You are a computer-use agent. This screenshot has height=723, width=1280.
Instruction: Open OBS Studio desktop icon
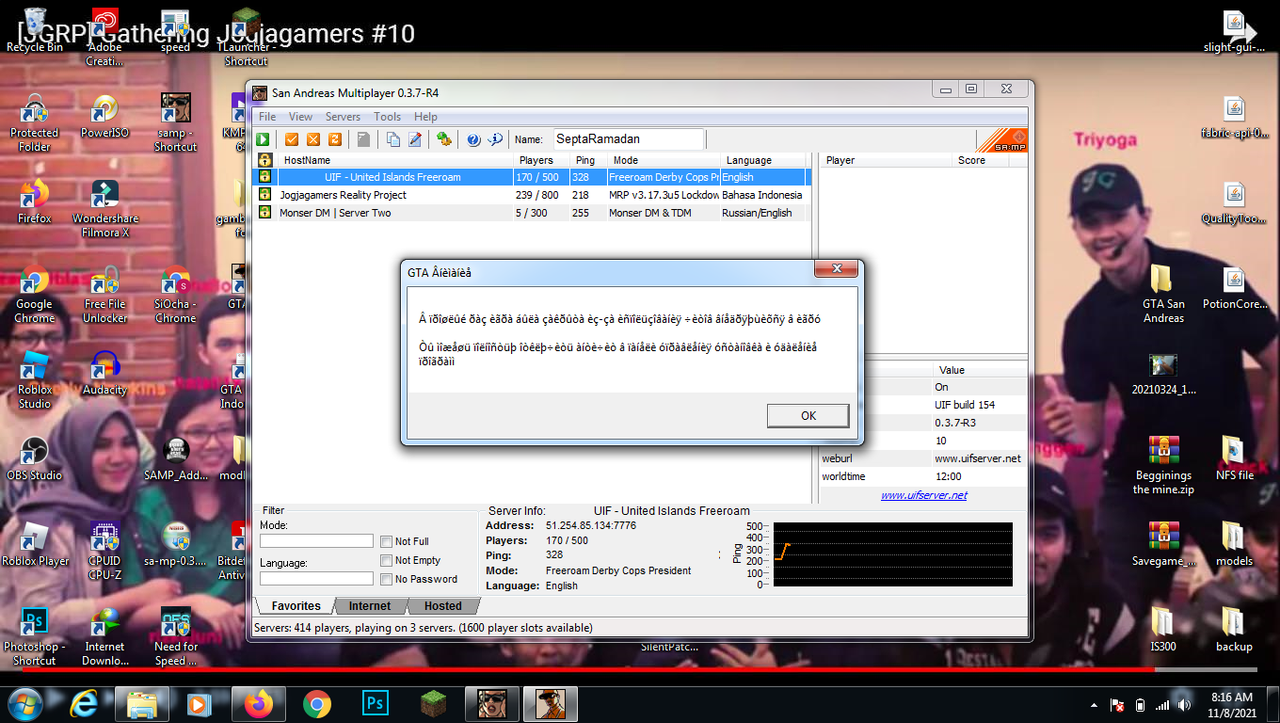[x=35, y=458]
